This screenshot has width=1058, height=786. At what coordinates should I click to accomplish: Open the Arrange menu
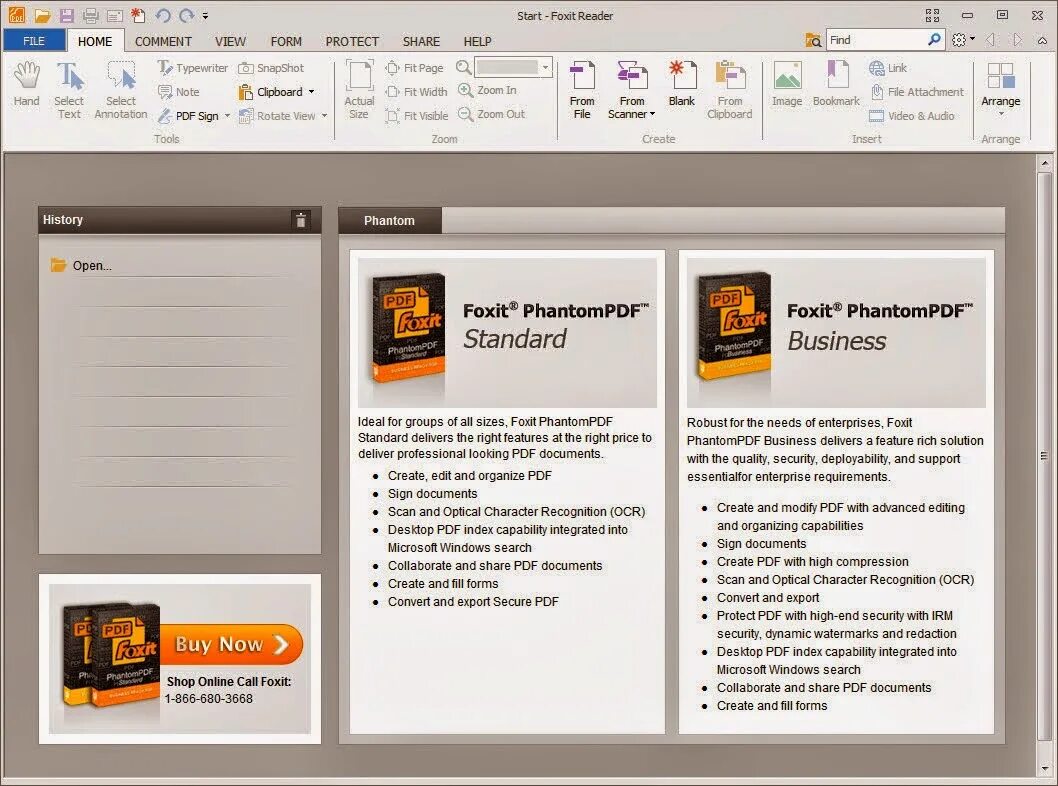(1000, 88)
